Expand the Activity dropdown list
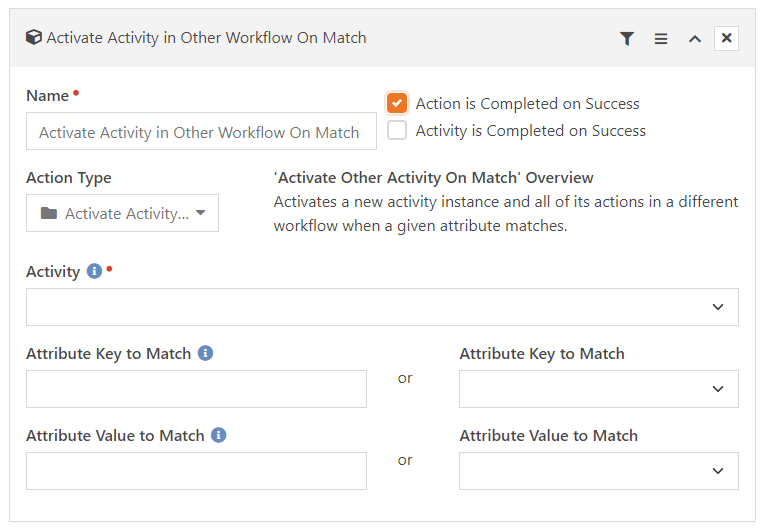 click(x=382, y=307)
